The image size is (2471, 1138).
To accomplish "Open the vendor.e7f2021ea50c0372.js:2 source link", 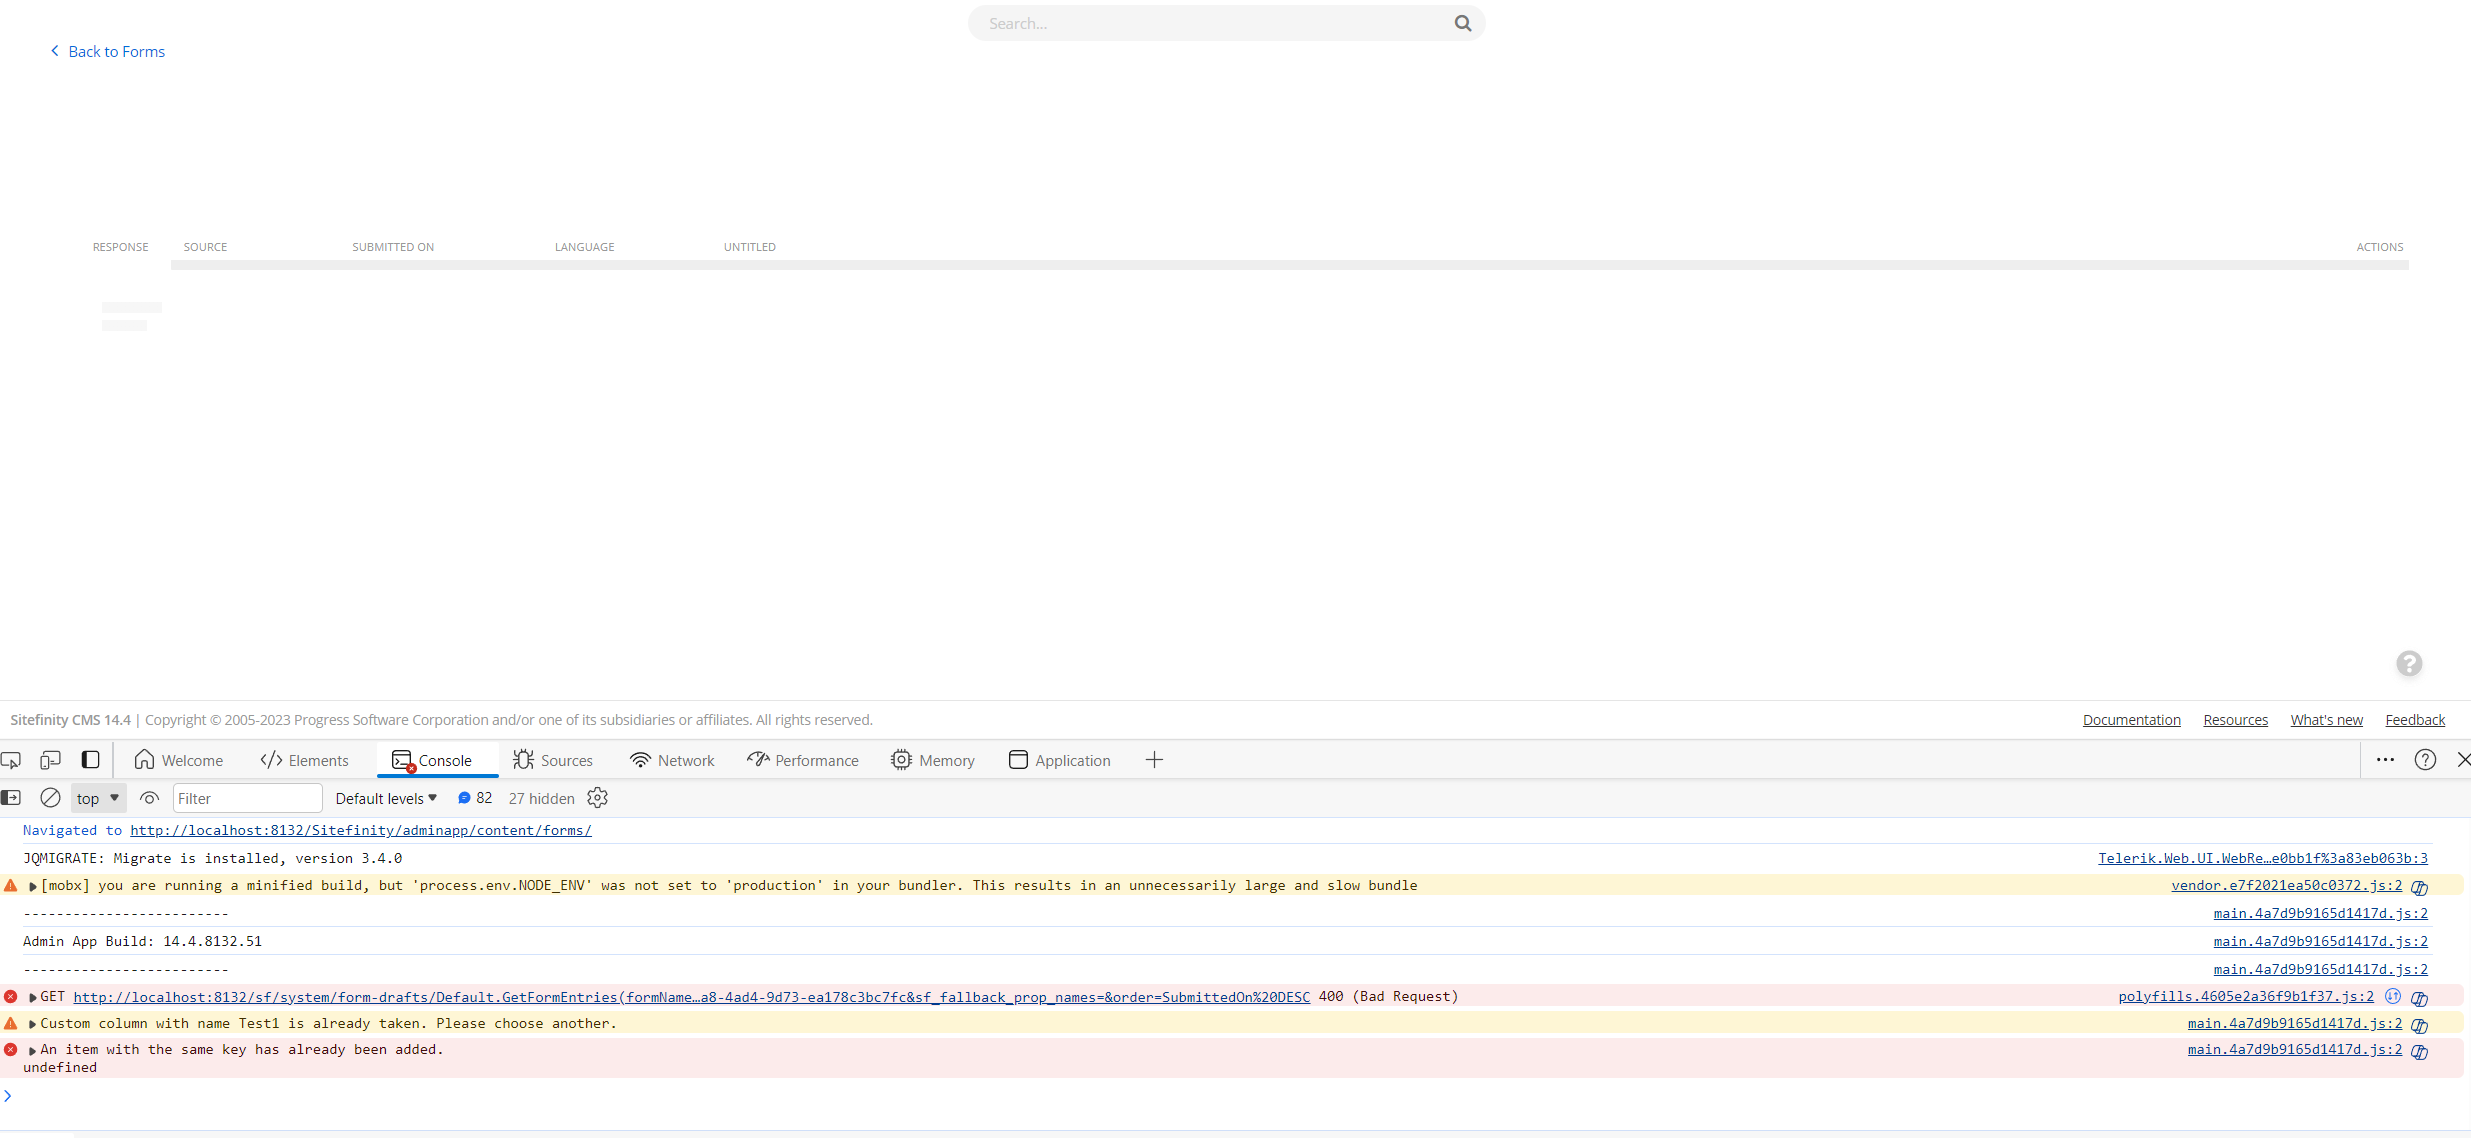I will point(2286,886).
